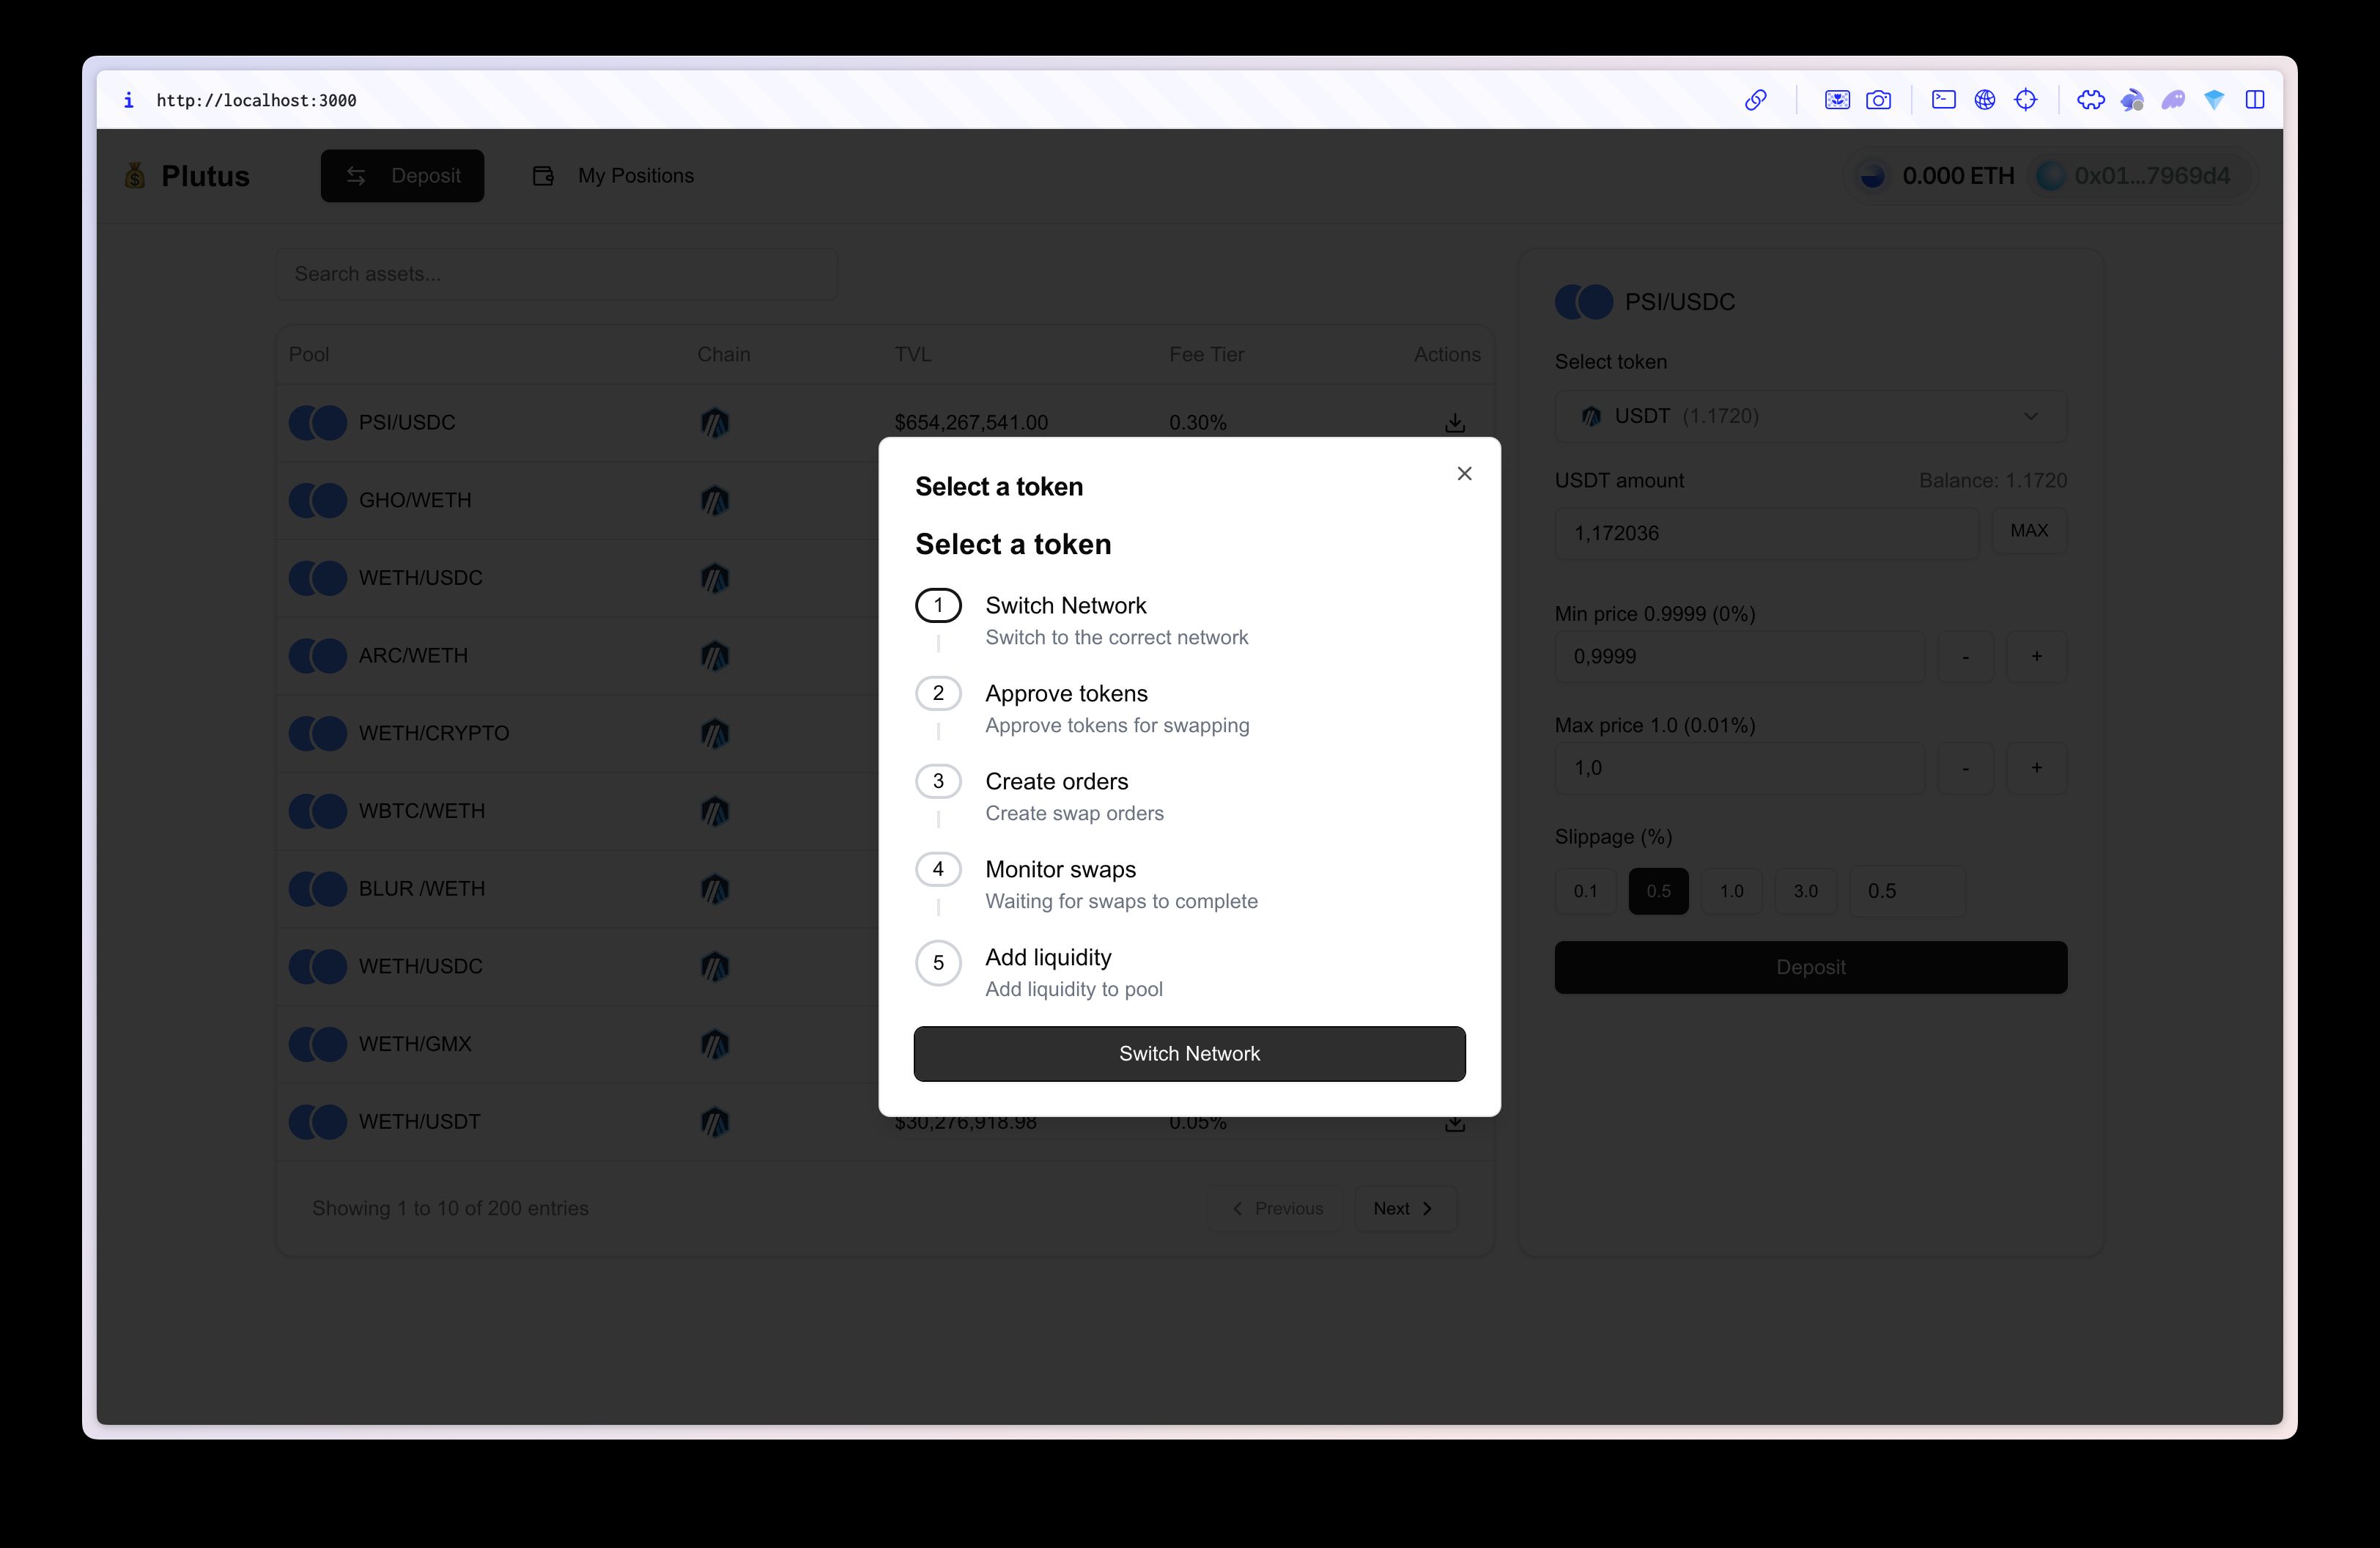Click the Deposit button
This screenshot has width=2380, height=1548.
(x=1811, y=967)
